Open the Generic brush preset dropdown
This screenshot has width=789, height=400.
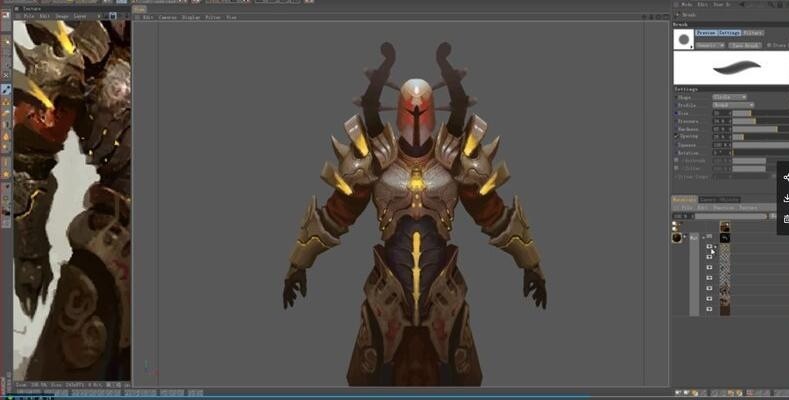[711, 45]
